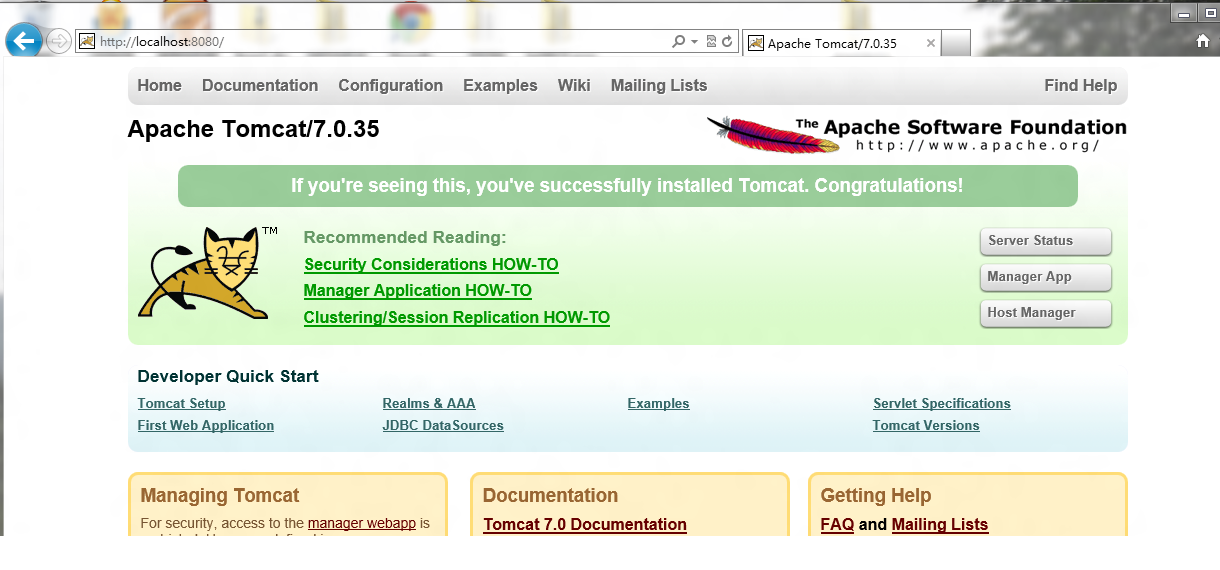
Task: Click the browser Forward arrow button
Action: pos(59,42)
